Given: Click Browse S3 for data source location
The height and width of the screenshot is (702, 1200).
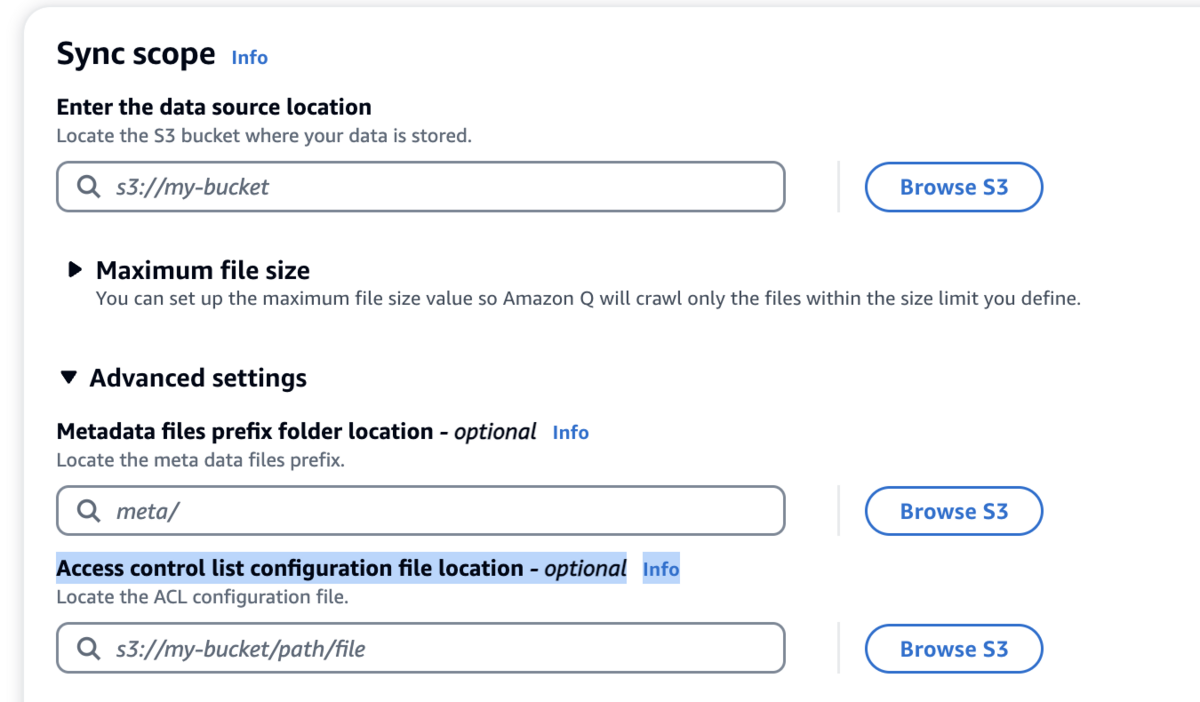Looking at the screenshot, I should (953, 187).
